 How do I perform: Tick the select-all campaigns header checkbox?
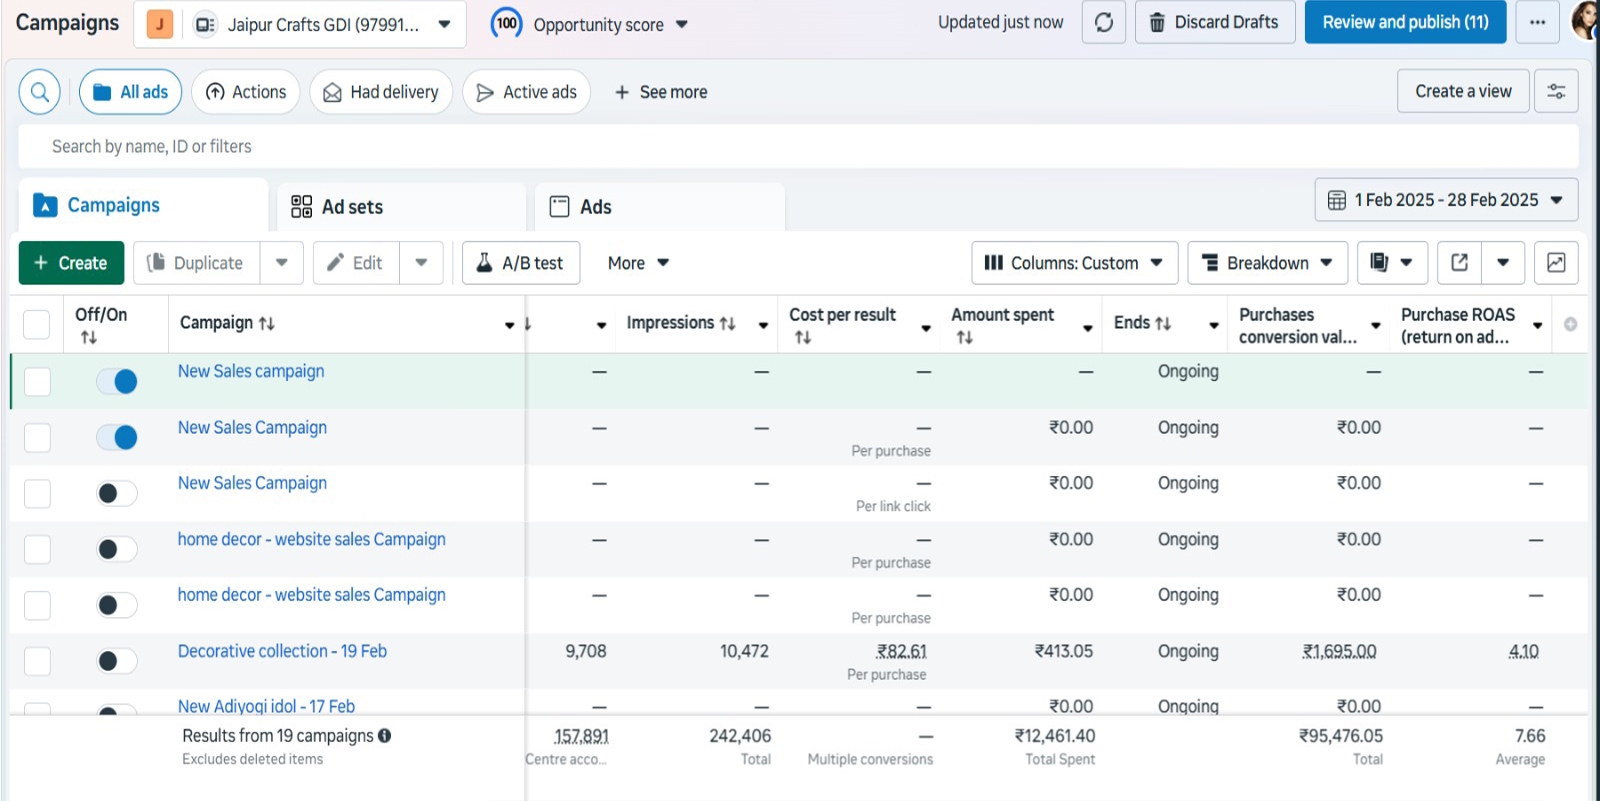coord(37,324)
